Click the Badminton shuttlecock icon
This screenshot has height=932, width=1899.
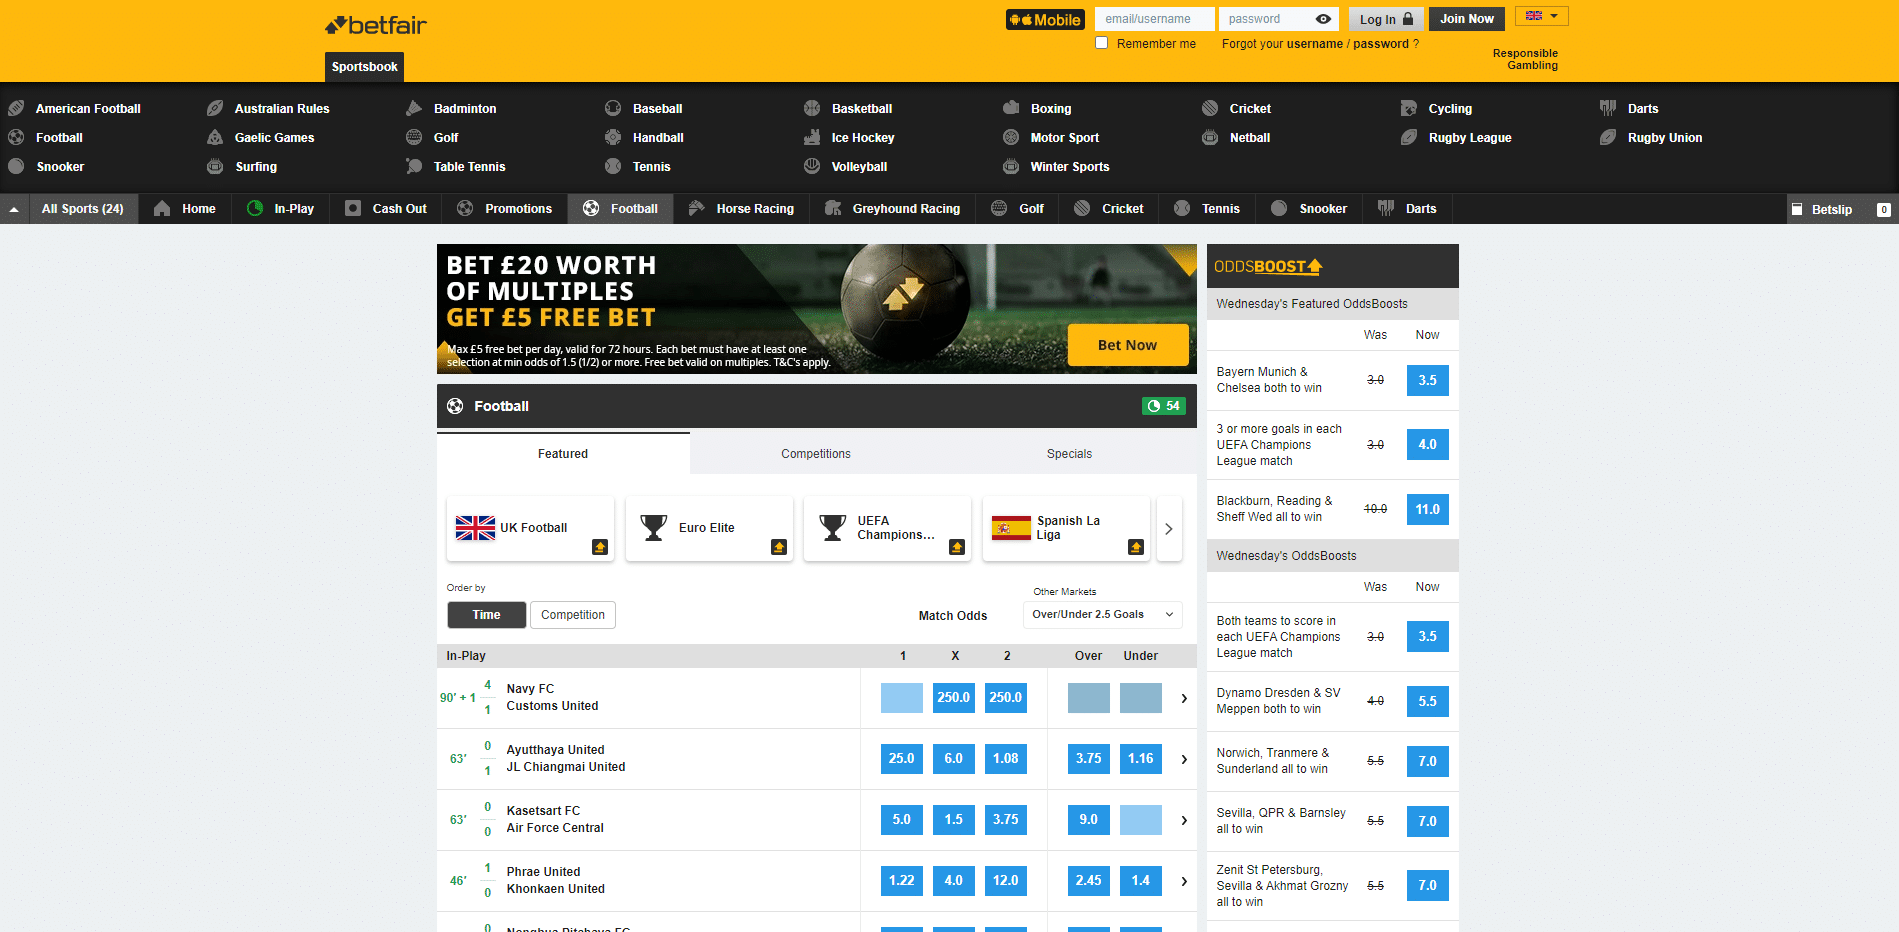click(414, 108)
